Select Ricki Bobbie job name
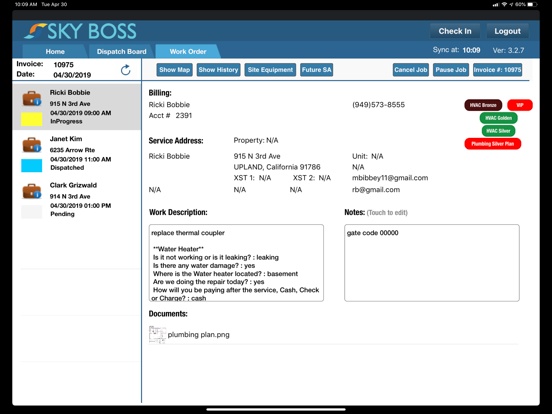 tap(70, 93)
